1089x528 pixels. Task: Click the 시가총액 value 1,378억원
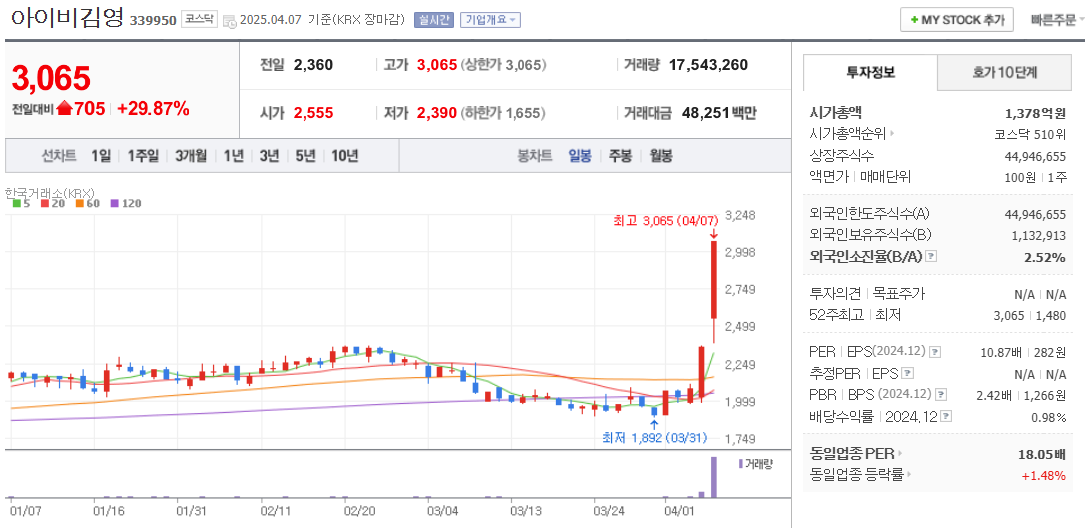tap(1036, 113)
